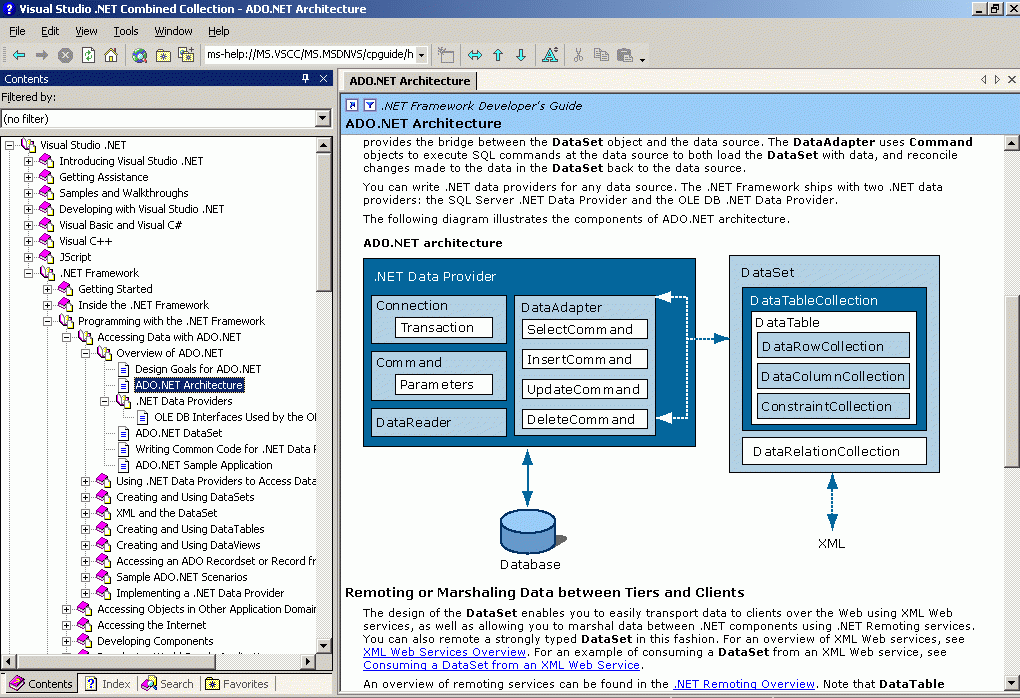Click the Contents tree scroll-up arrow
1020x698 pixels.
point(323,144)
